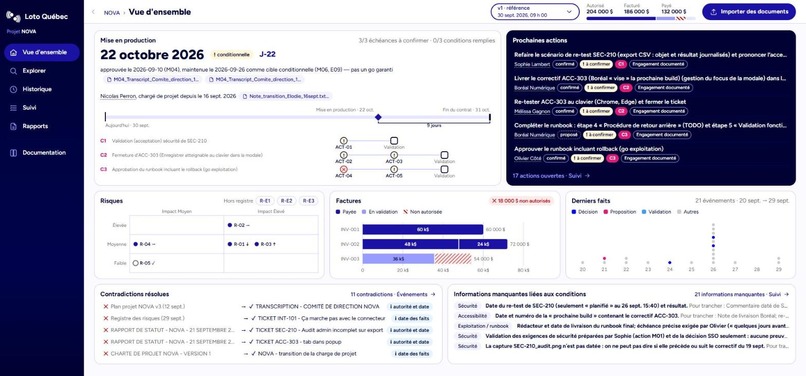
Task: Click the ACT-02 warning icon
Action: (x=343, y=155)
